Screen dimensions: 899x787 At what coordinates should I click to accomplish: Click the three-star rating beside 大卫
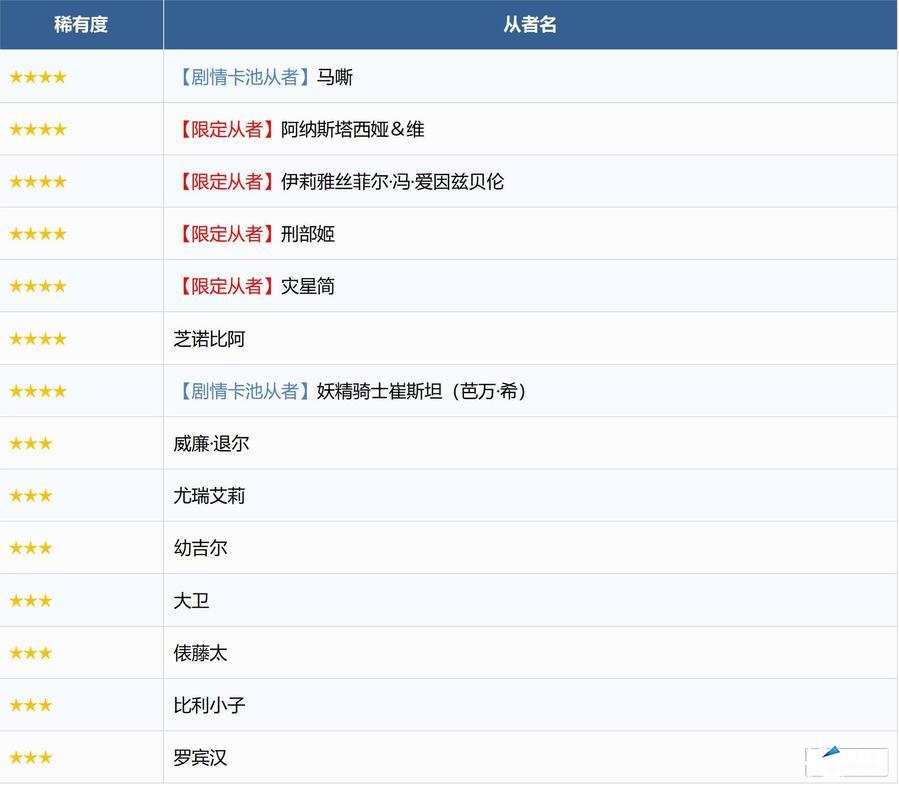click(x=31, y=601)
